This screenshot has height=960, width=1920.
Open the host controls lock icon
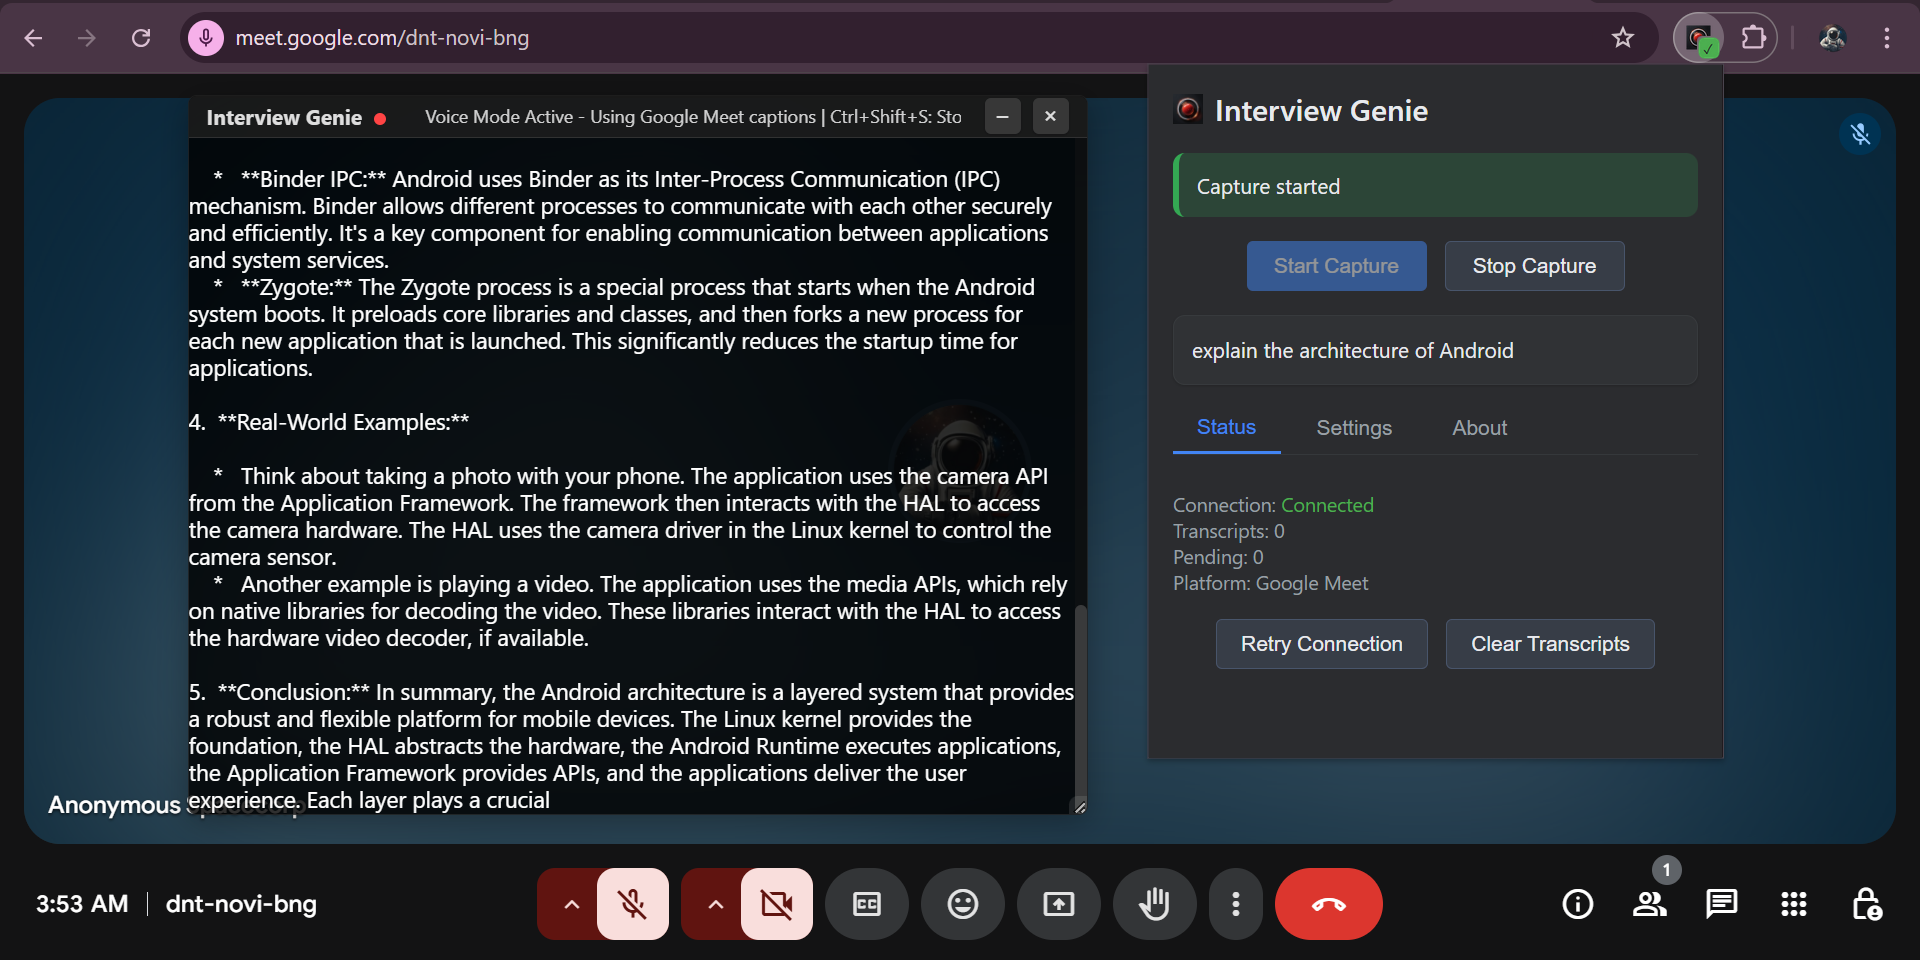click(1866, 904)
